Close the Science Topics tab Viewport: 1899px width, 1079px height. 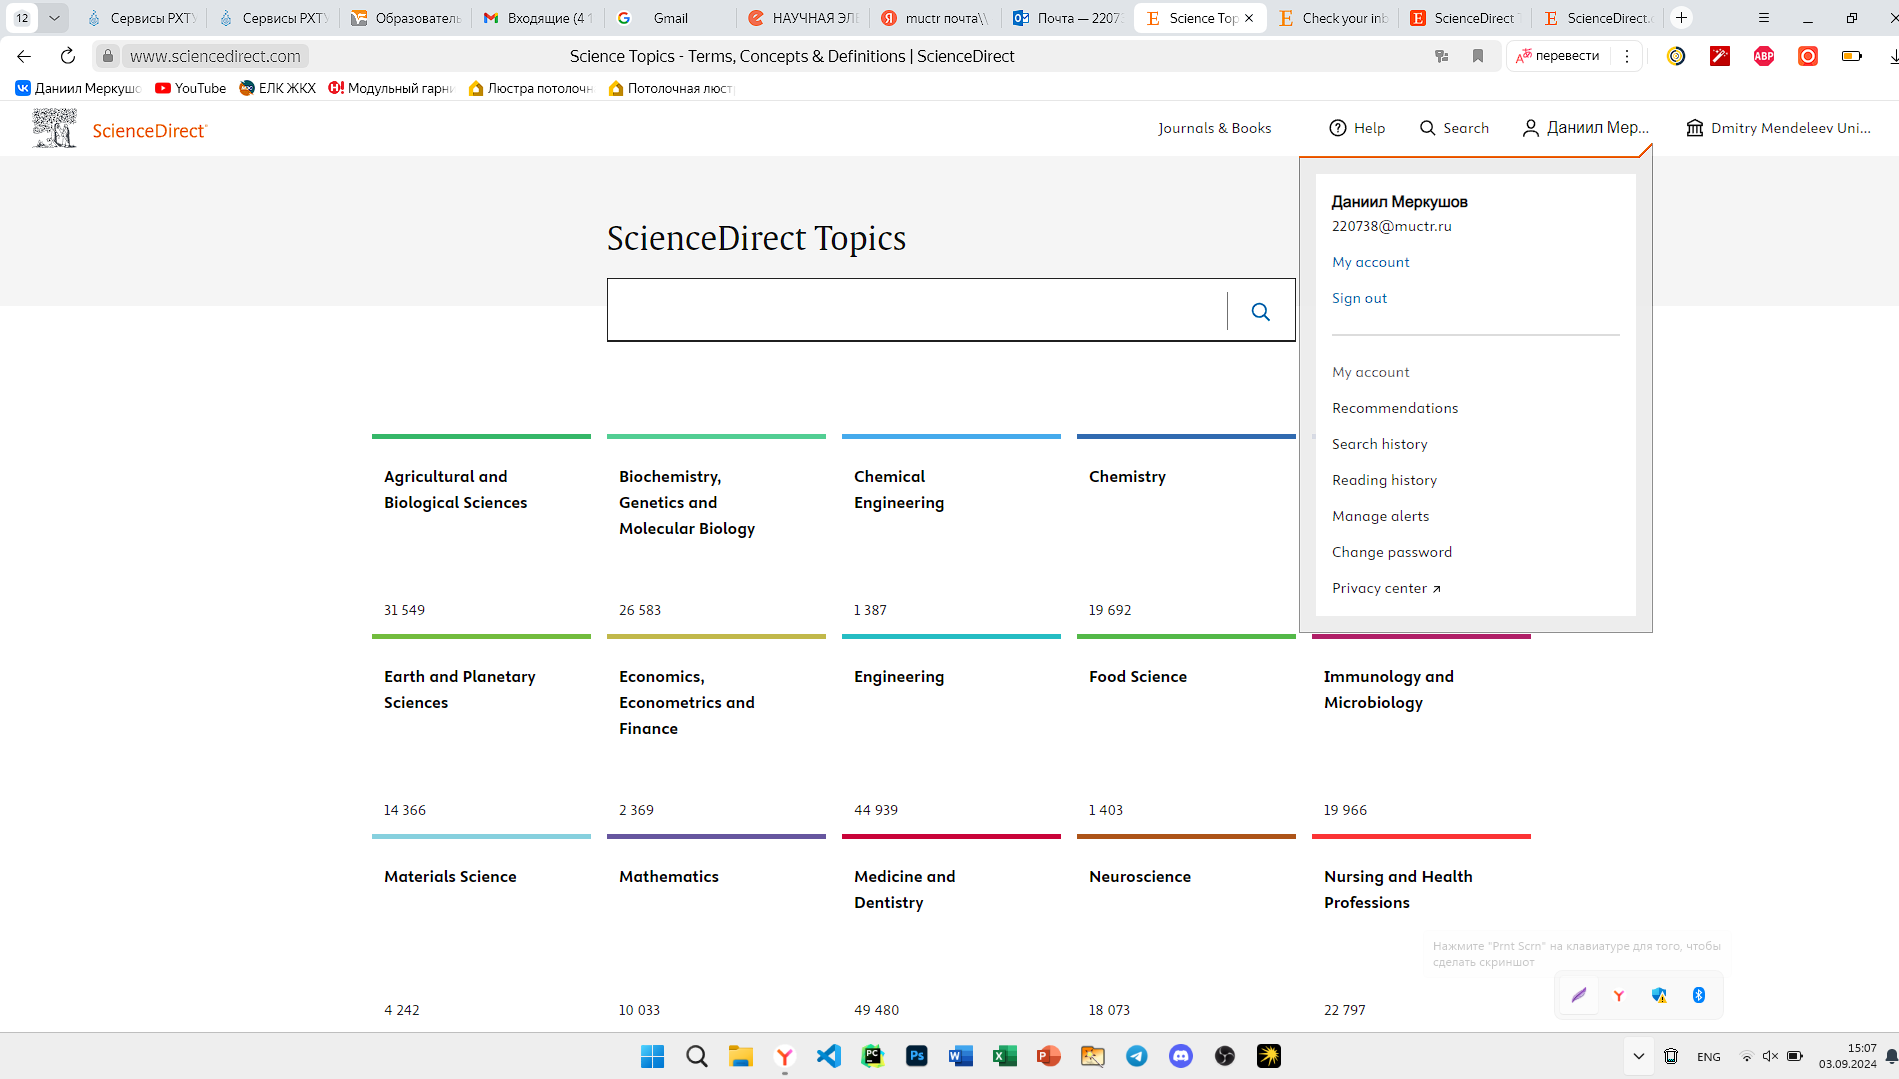coord(1249,18)
